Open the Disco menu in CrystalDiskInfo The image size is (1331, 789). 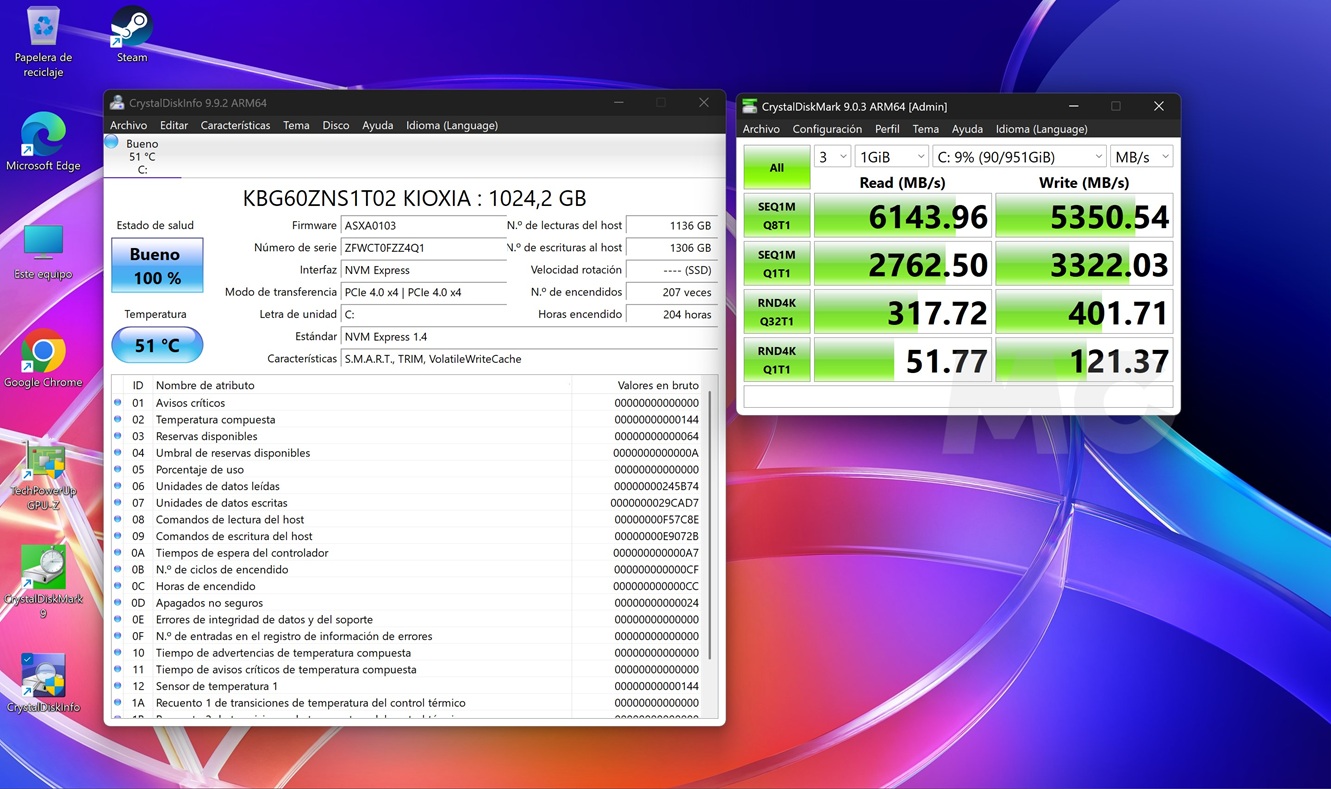click(336, 125)
